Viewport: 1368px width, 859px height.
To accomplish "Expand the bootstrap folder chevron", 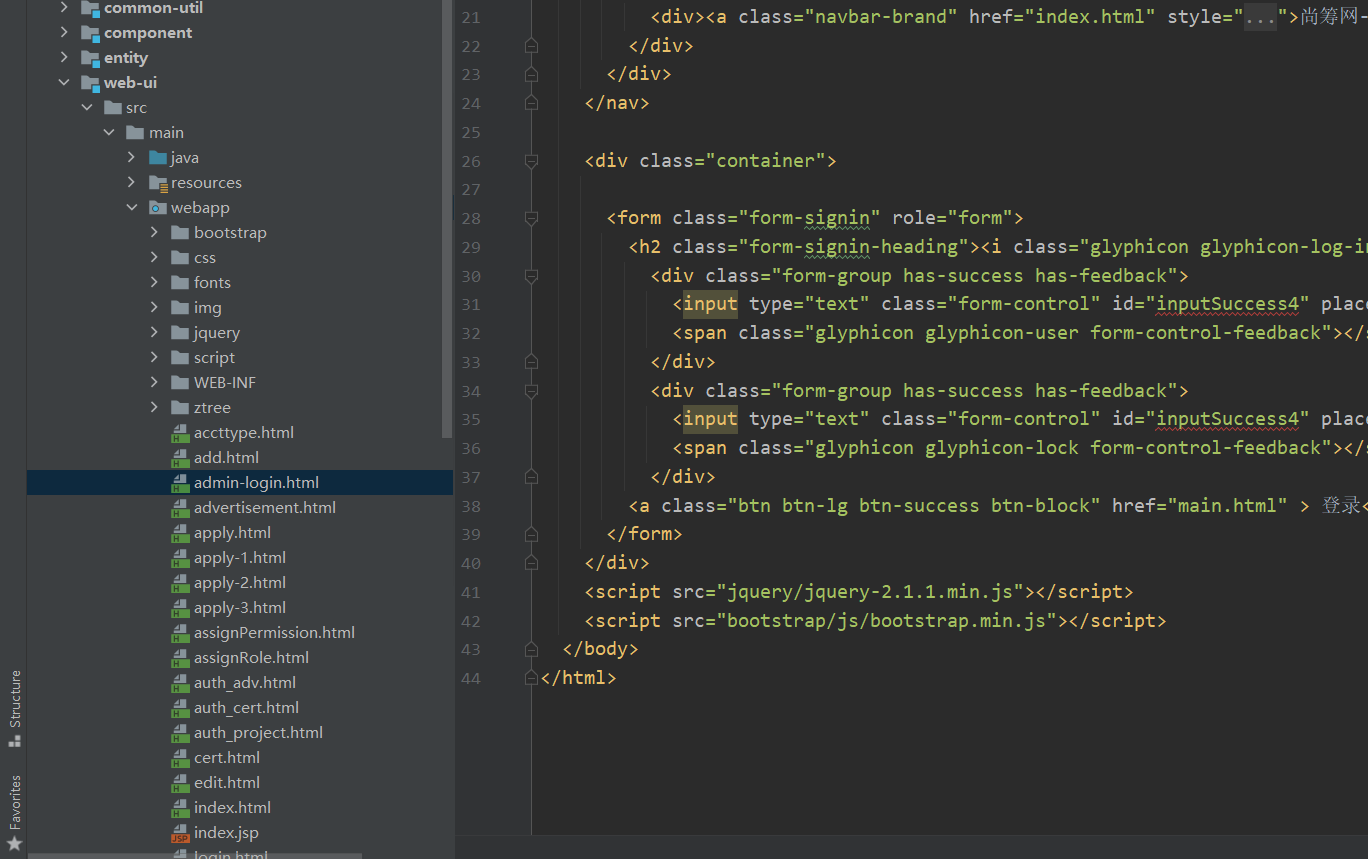I will click(x=154, y=233).
